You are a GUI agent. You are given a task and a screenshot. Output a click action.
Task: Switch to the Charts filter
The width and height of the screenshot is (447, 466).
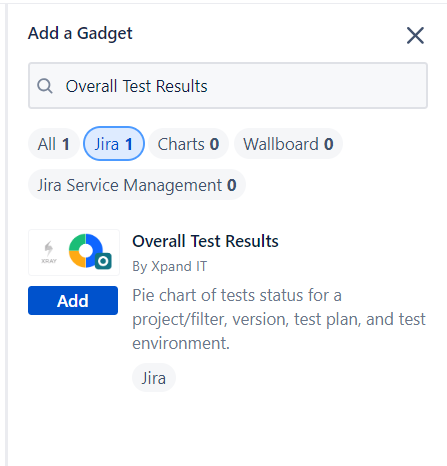coord(188,144)
